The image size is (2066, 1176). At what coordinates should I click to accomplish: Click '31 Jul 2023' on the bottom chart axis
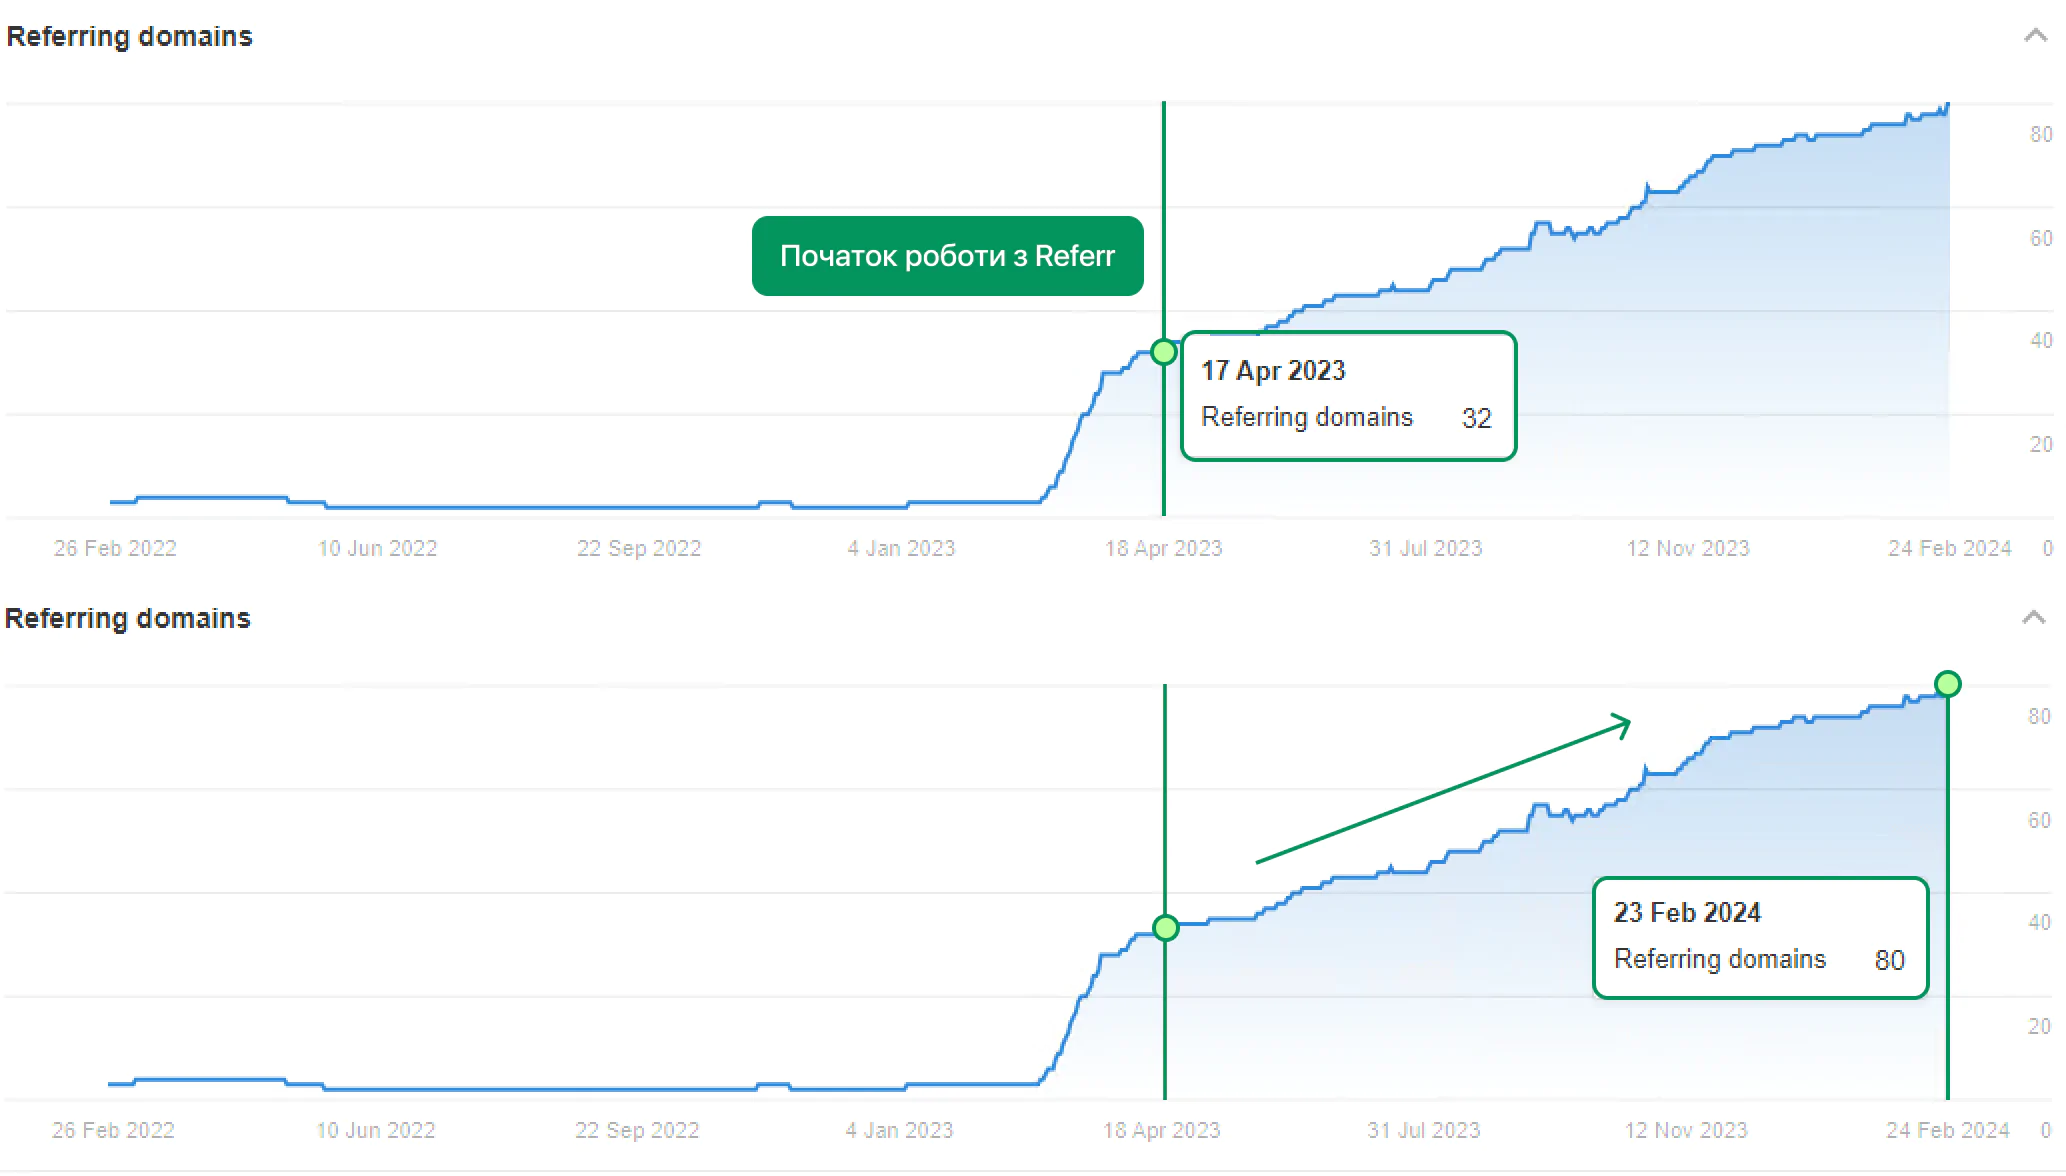click(1424, 1130)
